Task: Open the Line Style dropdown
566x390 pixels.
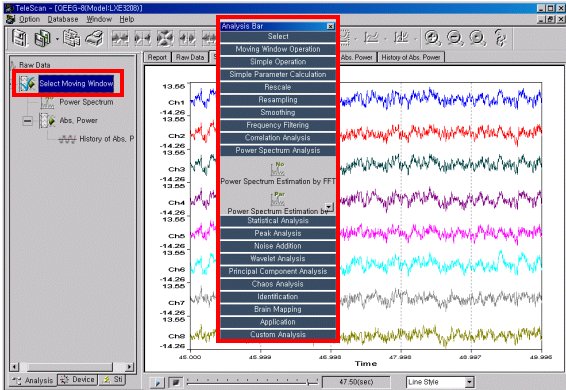Action: (x=469, y=382)
